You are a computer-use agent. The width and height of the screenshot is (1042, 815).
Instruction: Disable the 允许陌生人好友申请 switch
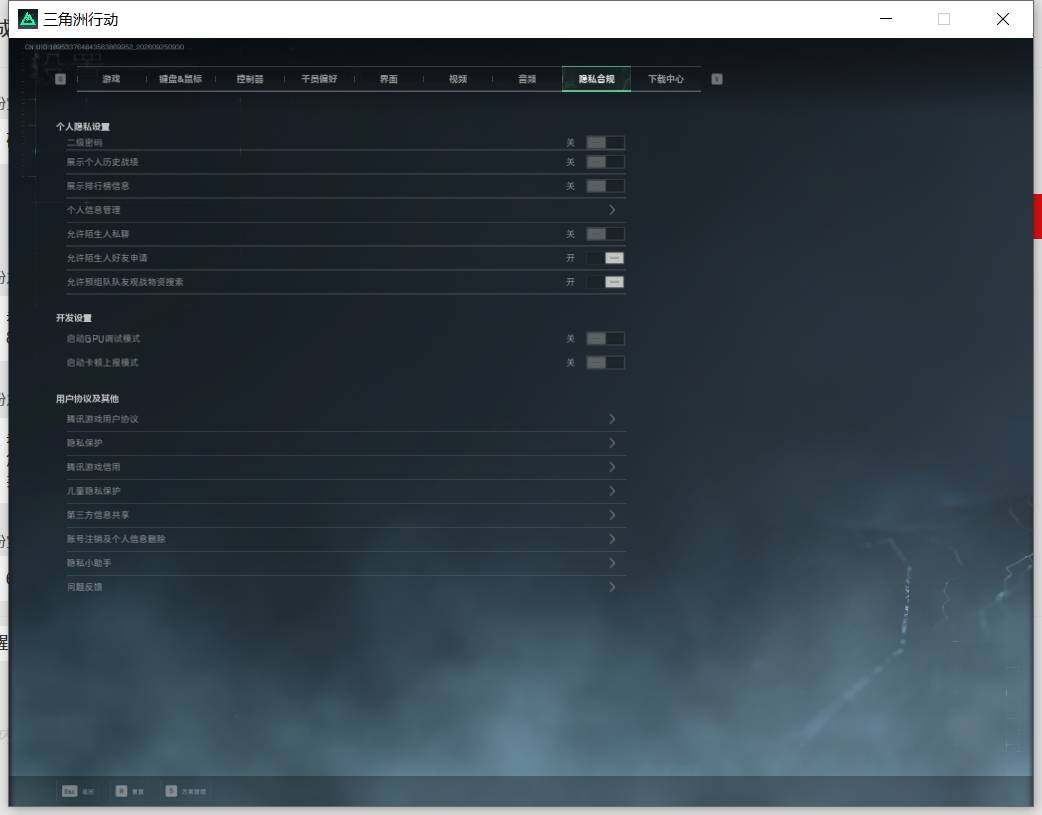(x=605, y=258)
